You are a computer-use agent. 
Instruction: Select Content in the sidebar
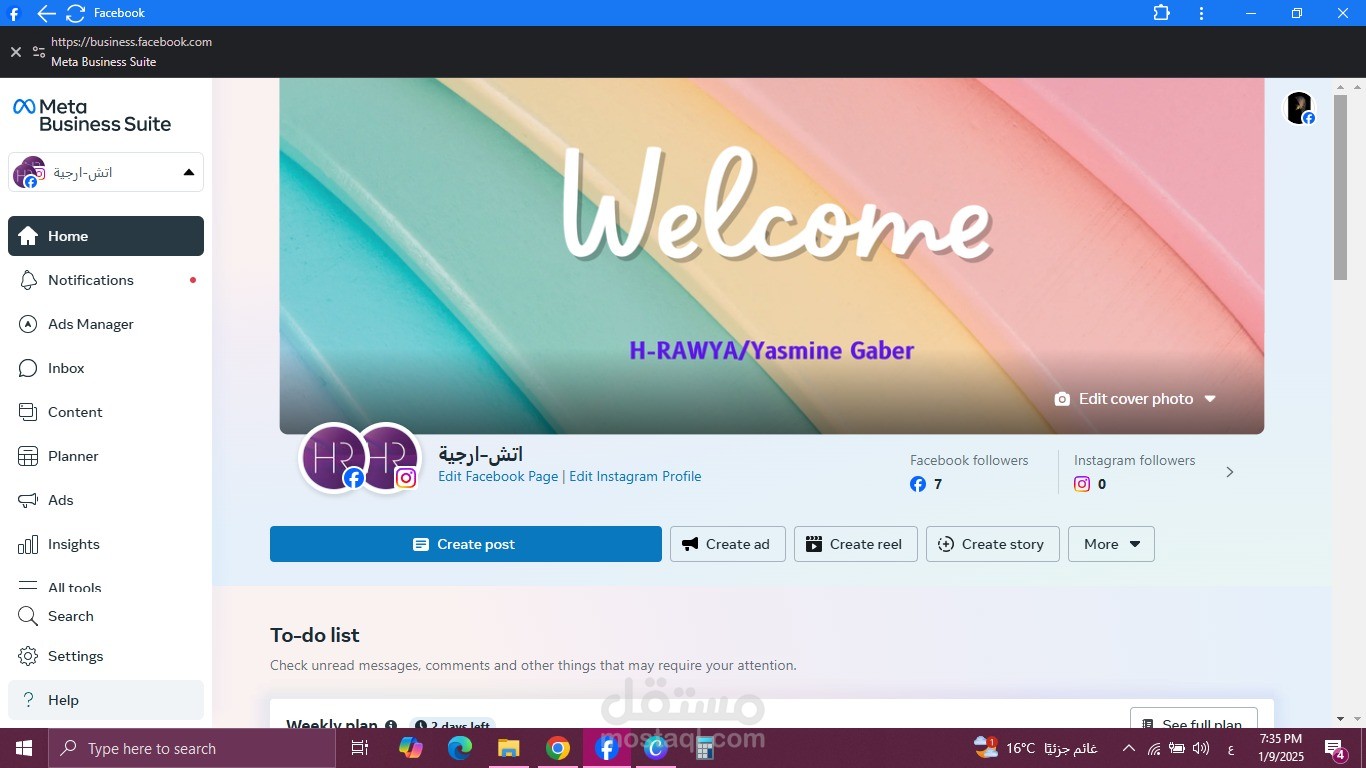[x=106, y=412]
